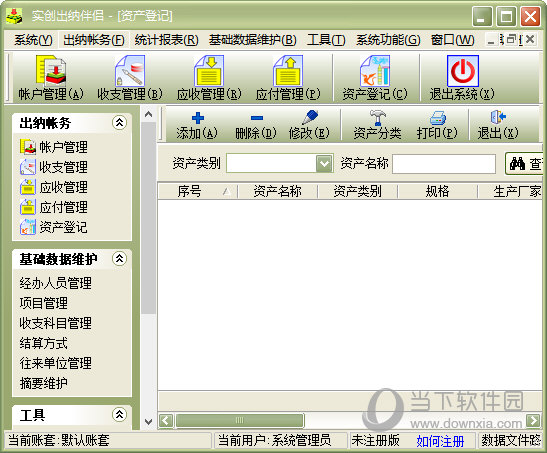The image size is (547, 453).
Task: Click the 资产名称 column header
Action: click(x=277, y=191)
